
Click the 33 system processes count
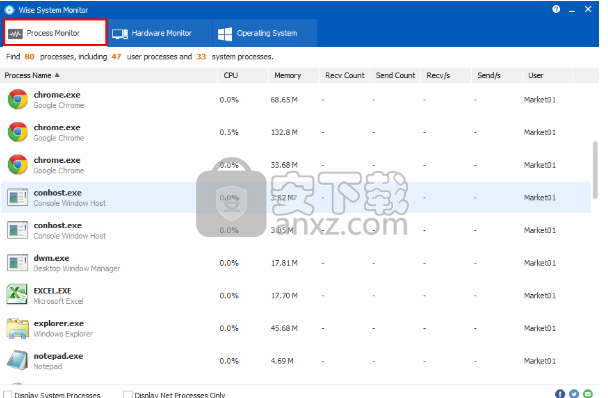pyautogui.click(x=201, y=57)
